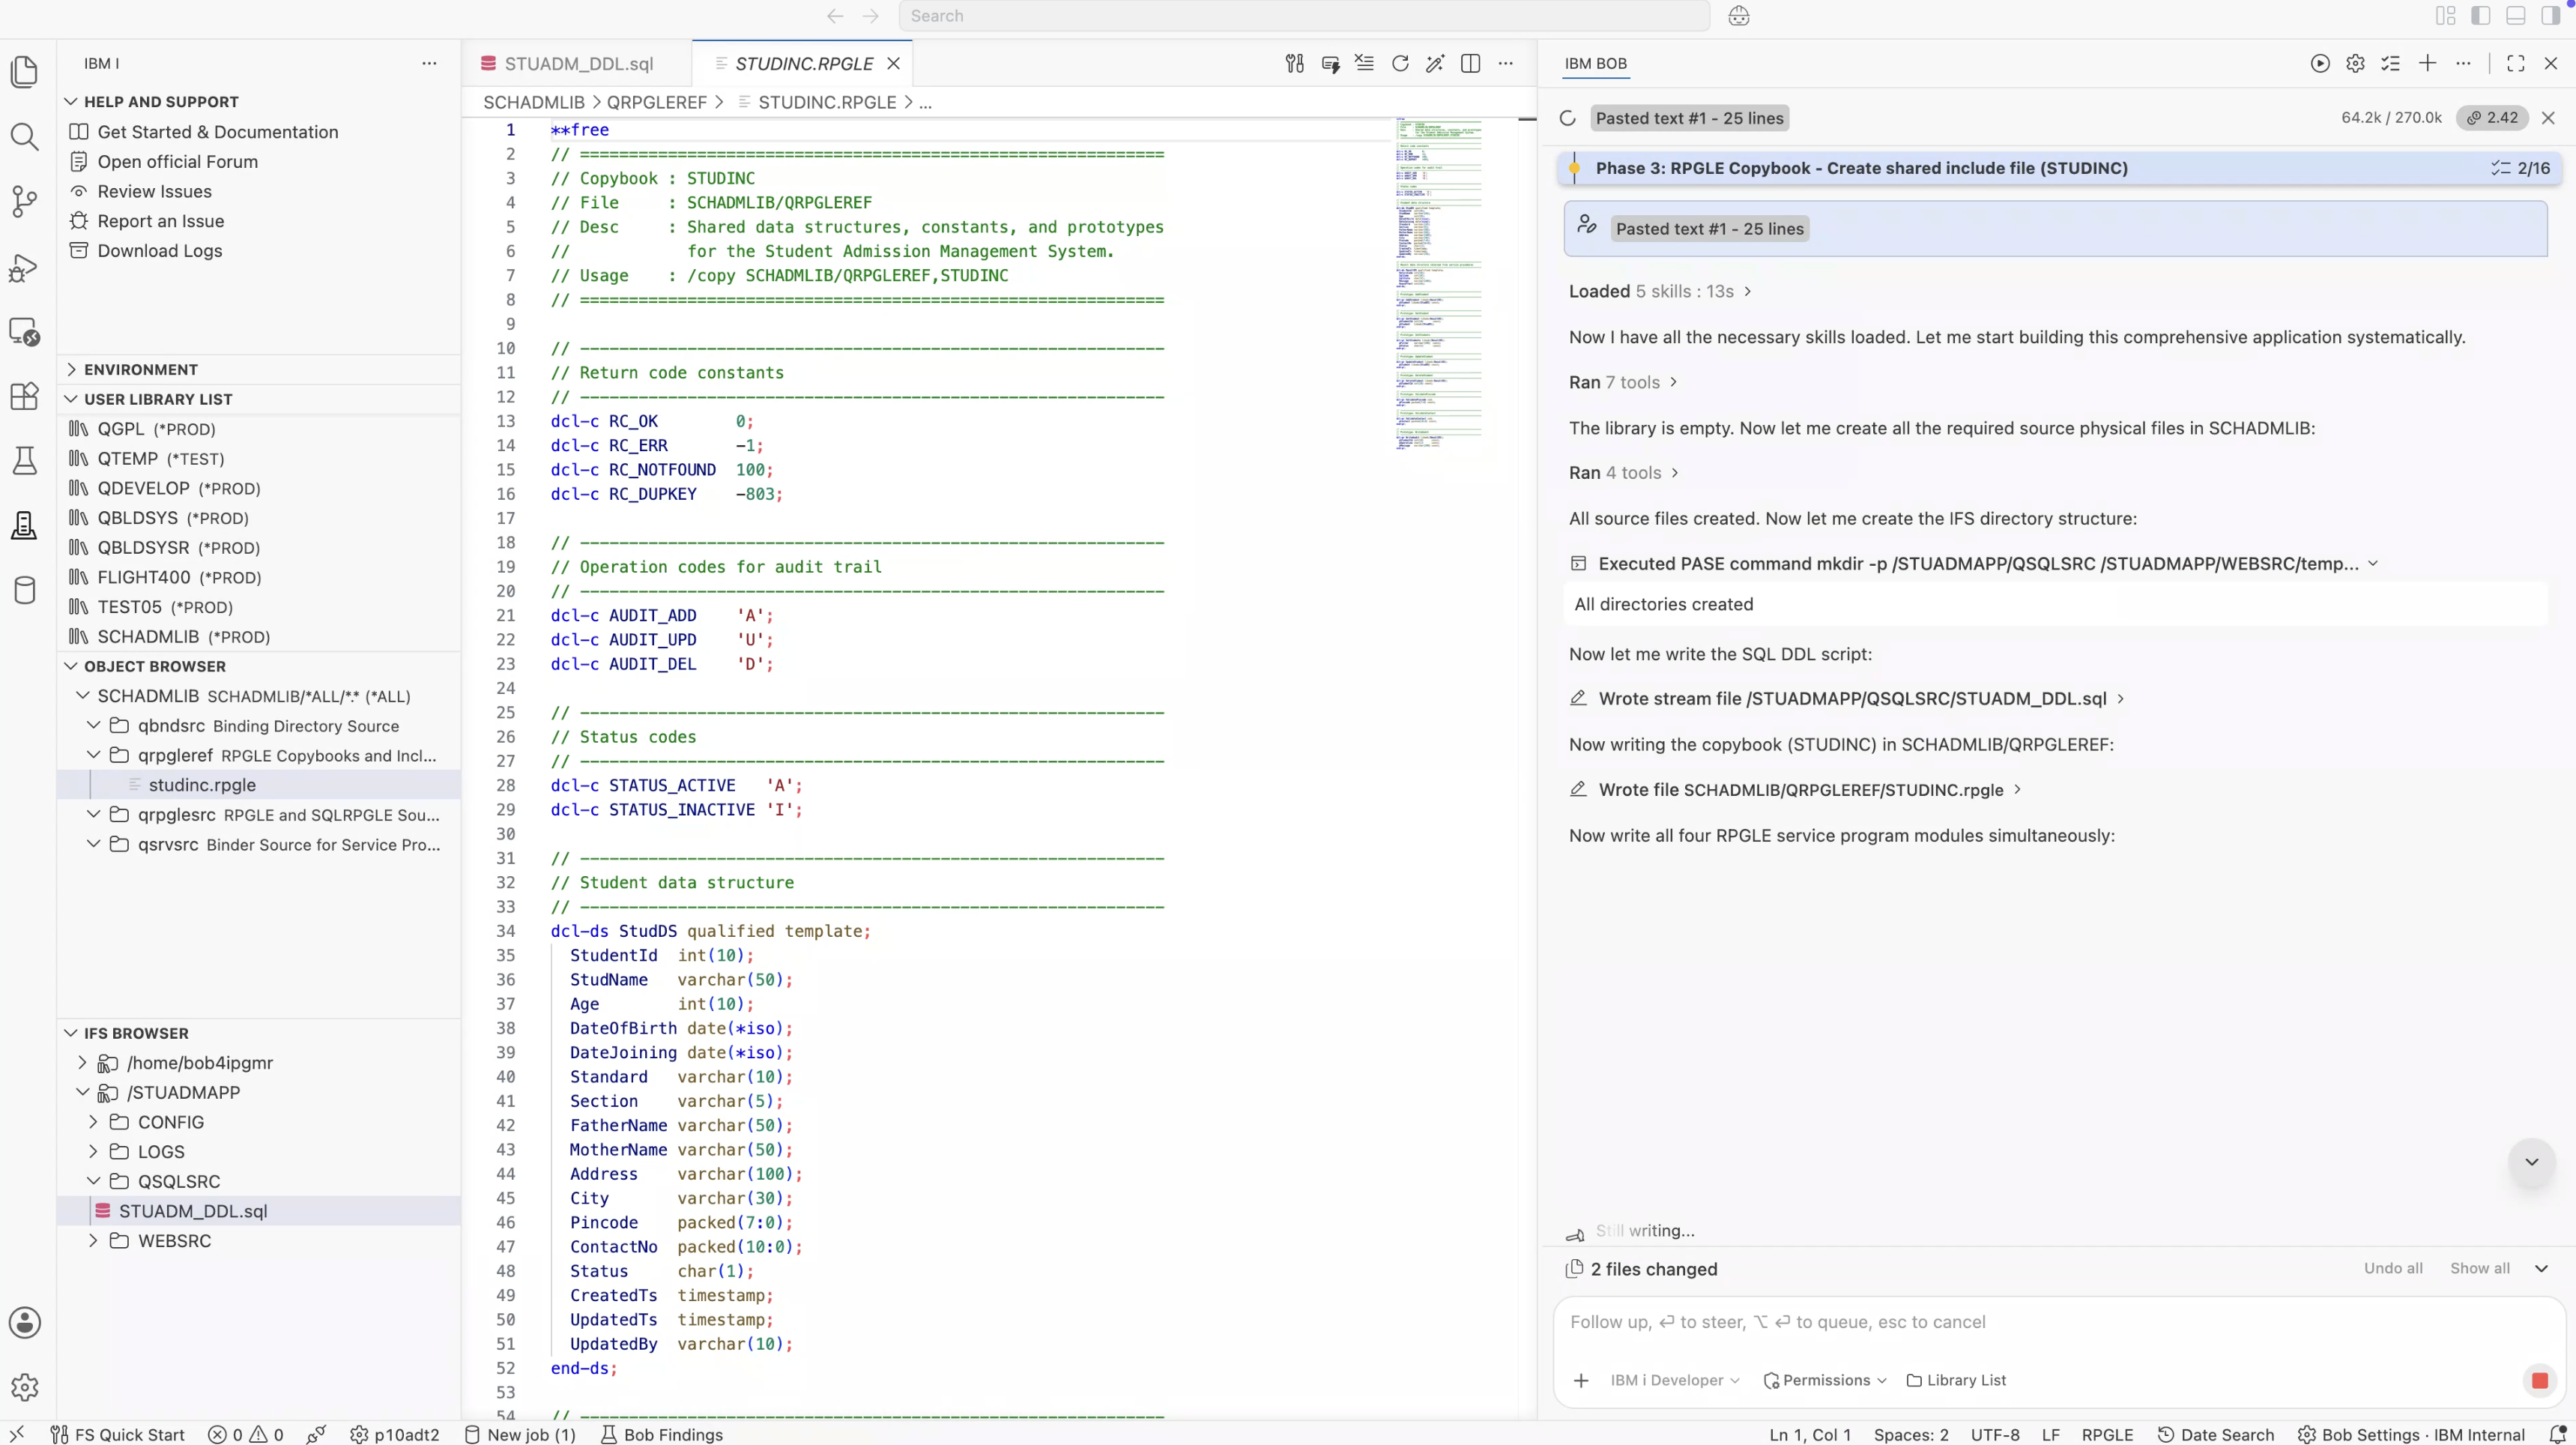
Task: Click Report an Issue
Action: [x=160, y=221]
